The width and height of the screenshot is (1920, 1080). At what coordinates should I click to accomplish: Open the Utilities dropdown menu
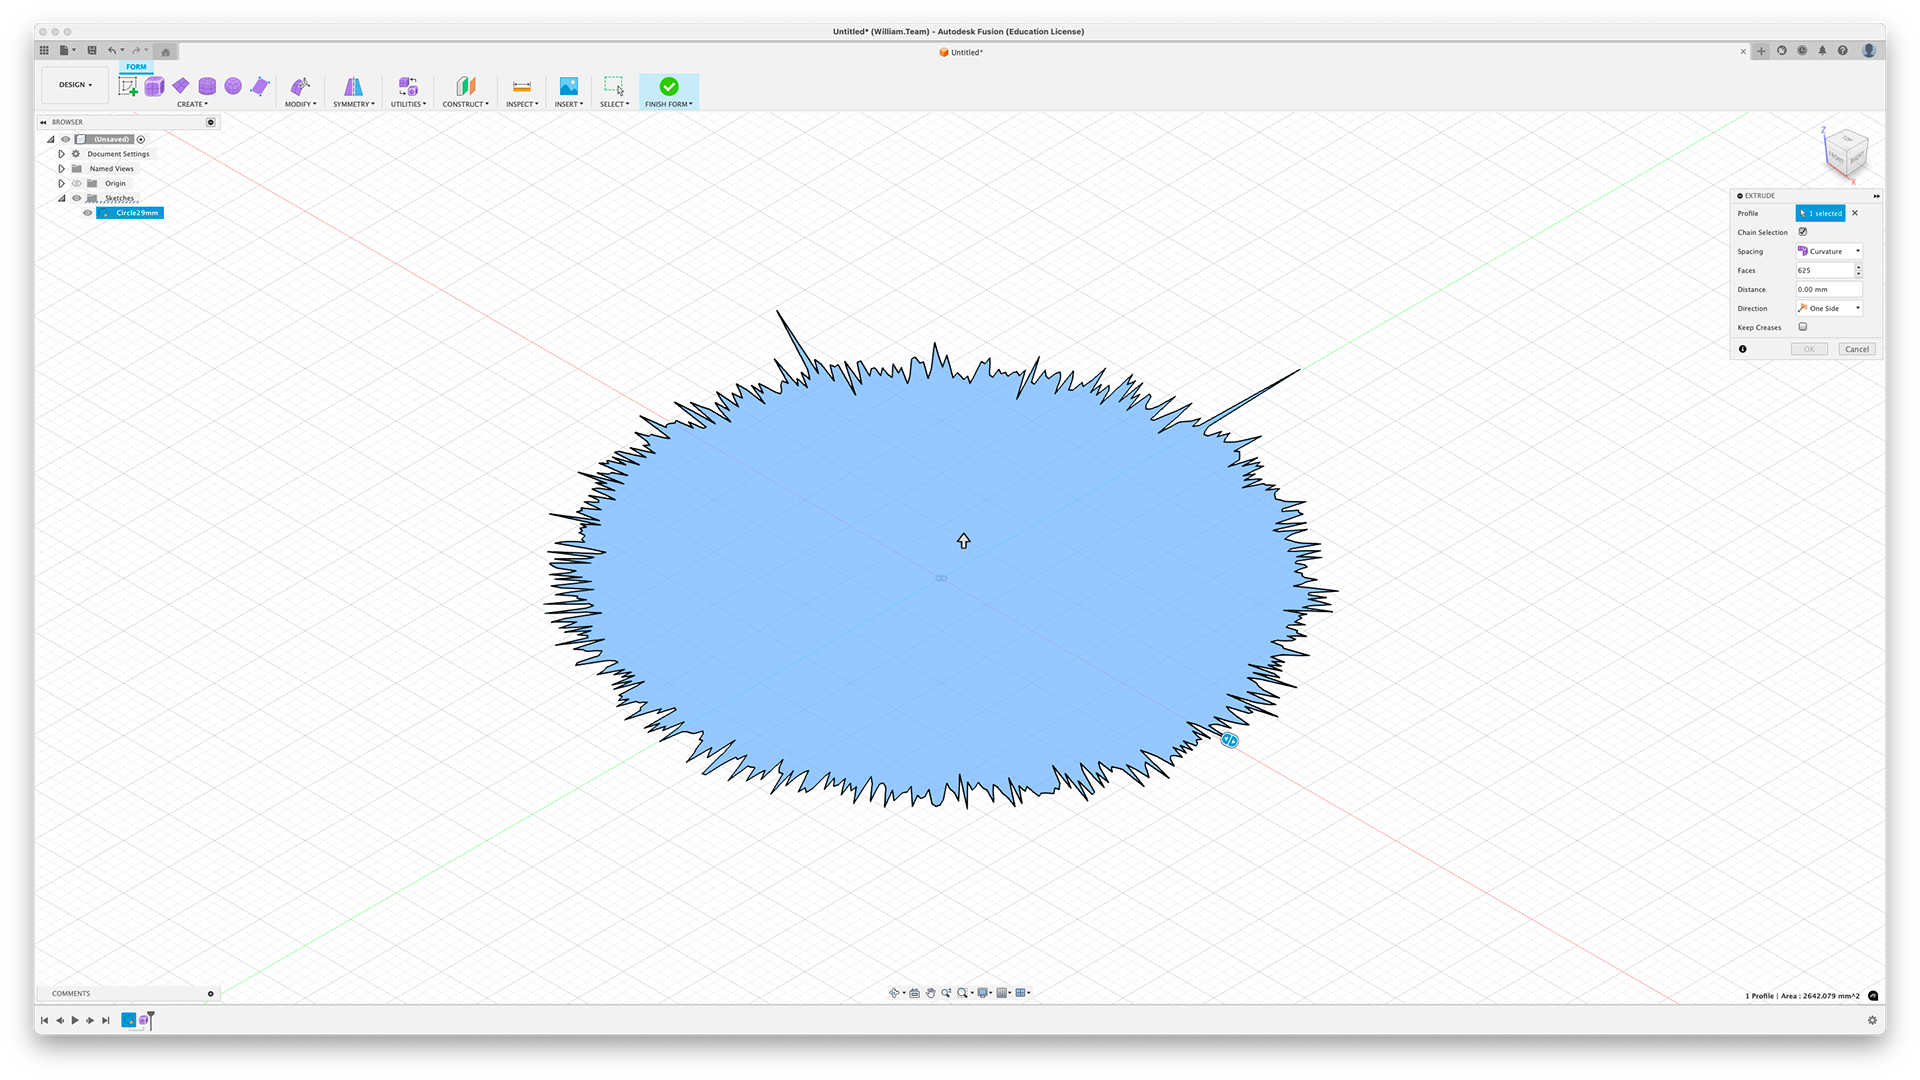point(408,104)
